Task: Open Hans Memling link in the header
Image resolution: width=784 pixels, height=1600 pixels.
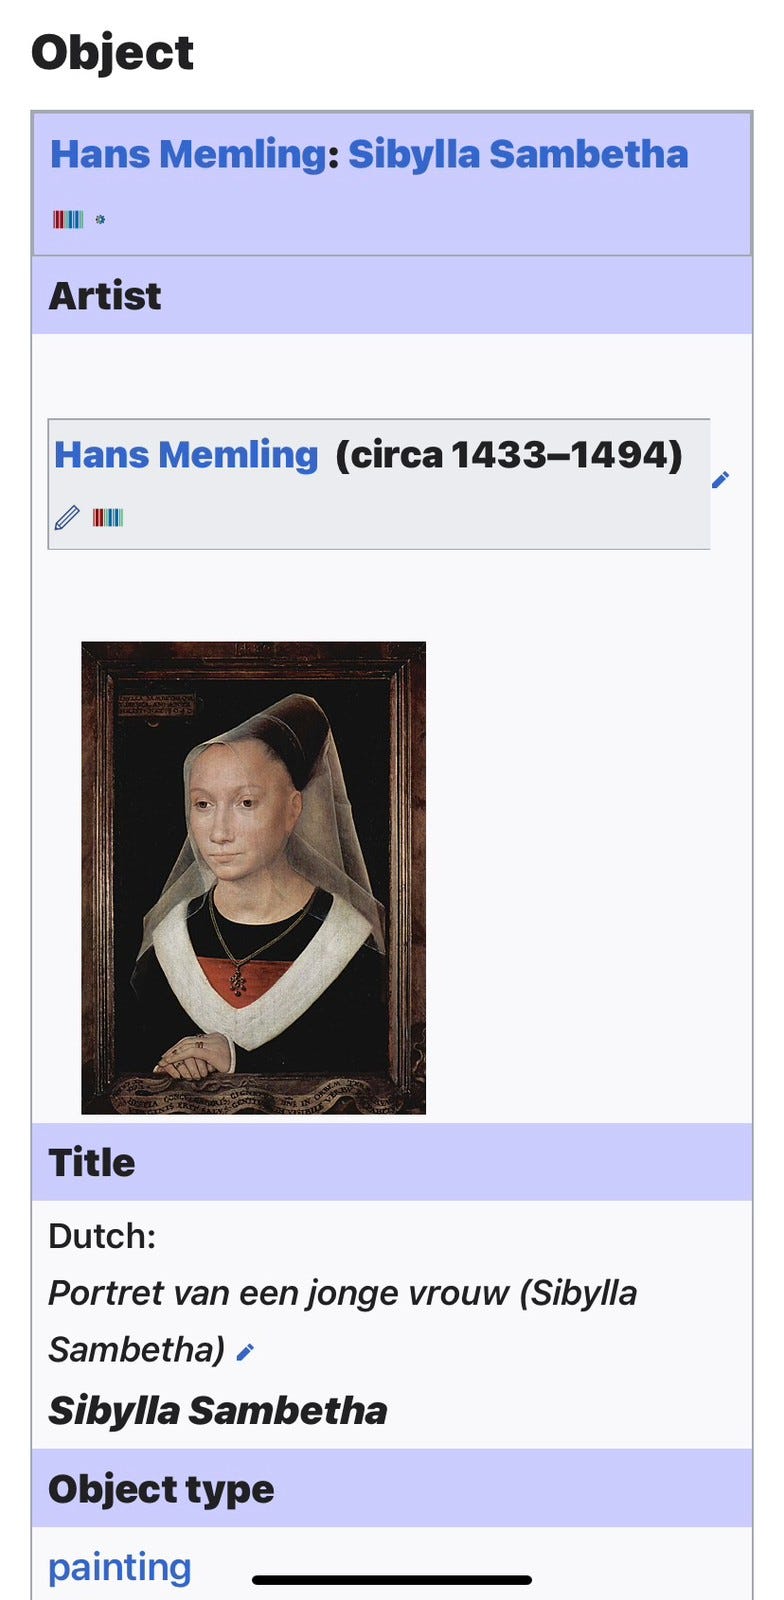Action: click(188, 154)
